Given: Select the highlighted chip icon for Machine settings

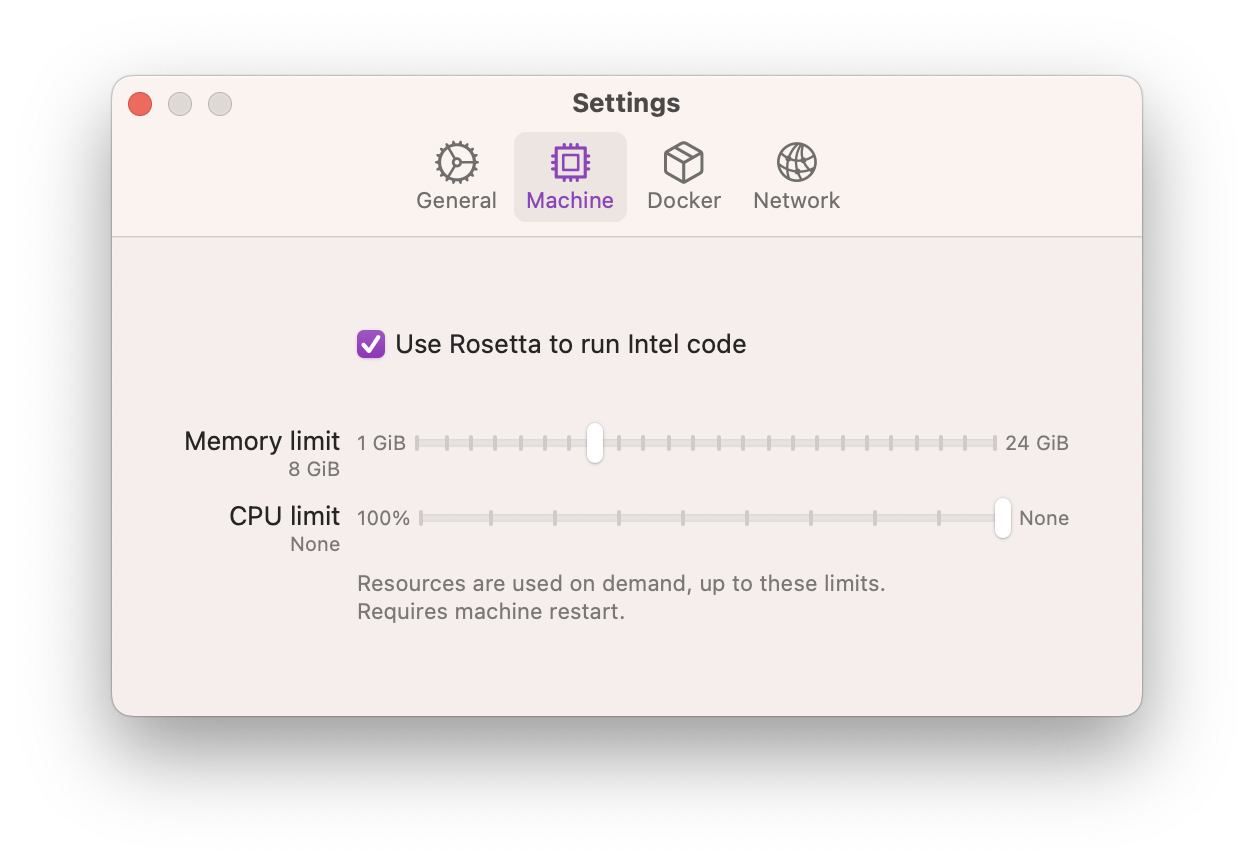Looking at the screenshot, I should (570, 162).
